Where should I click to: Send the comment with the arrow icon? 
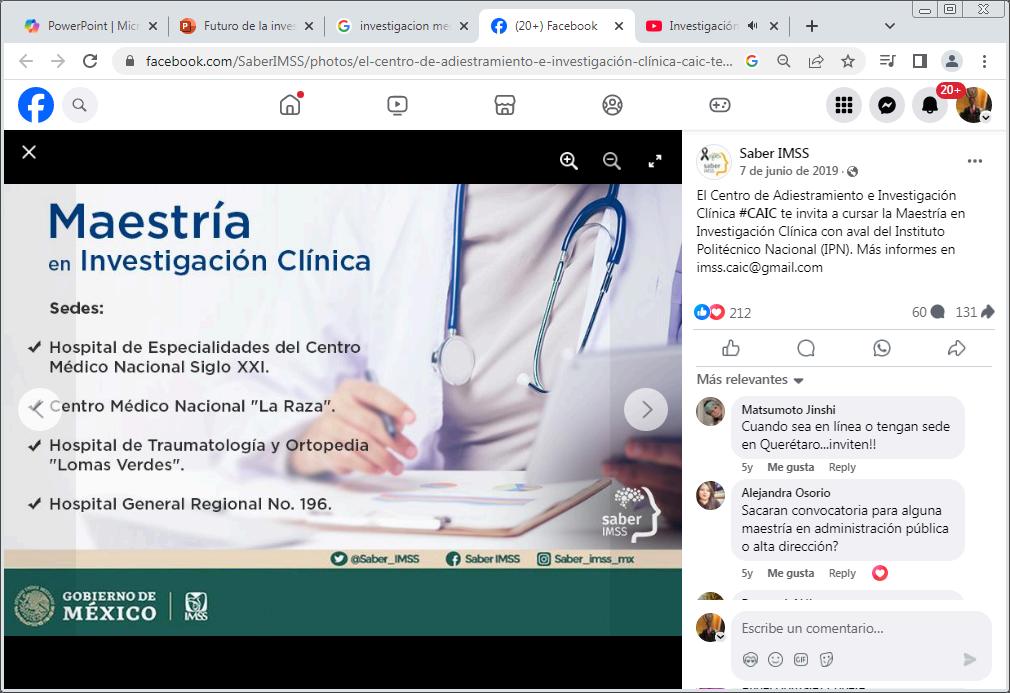[x=969, y=659]
